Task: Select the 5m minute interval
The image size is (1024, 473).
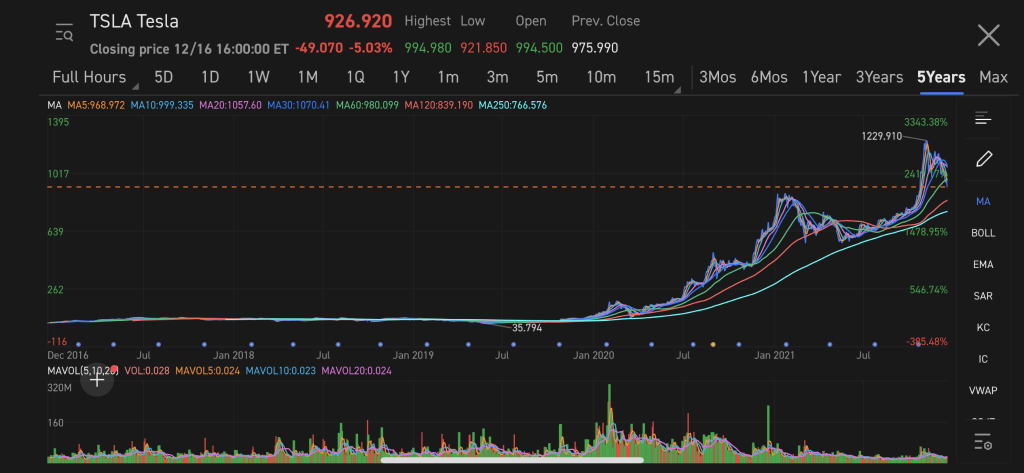Action: (547, 77)
